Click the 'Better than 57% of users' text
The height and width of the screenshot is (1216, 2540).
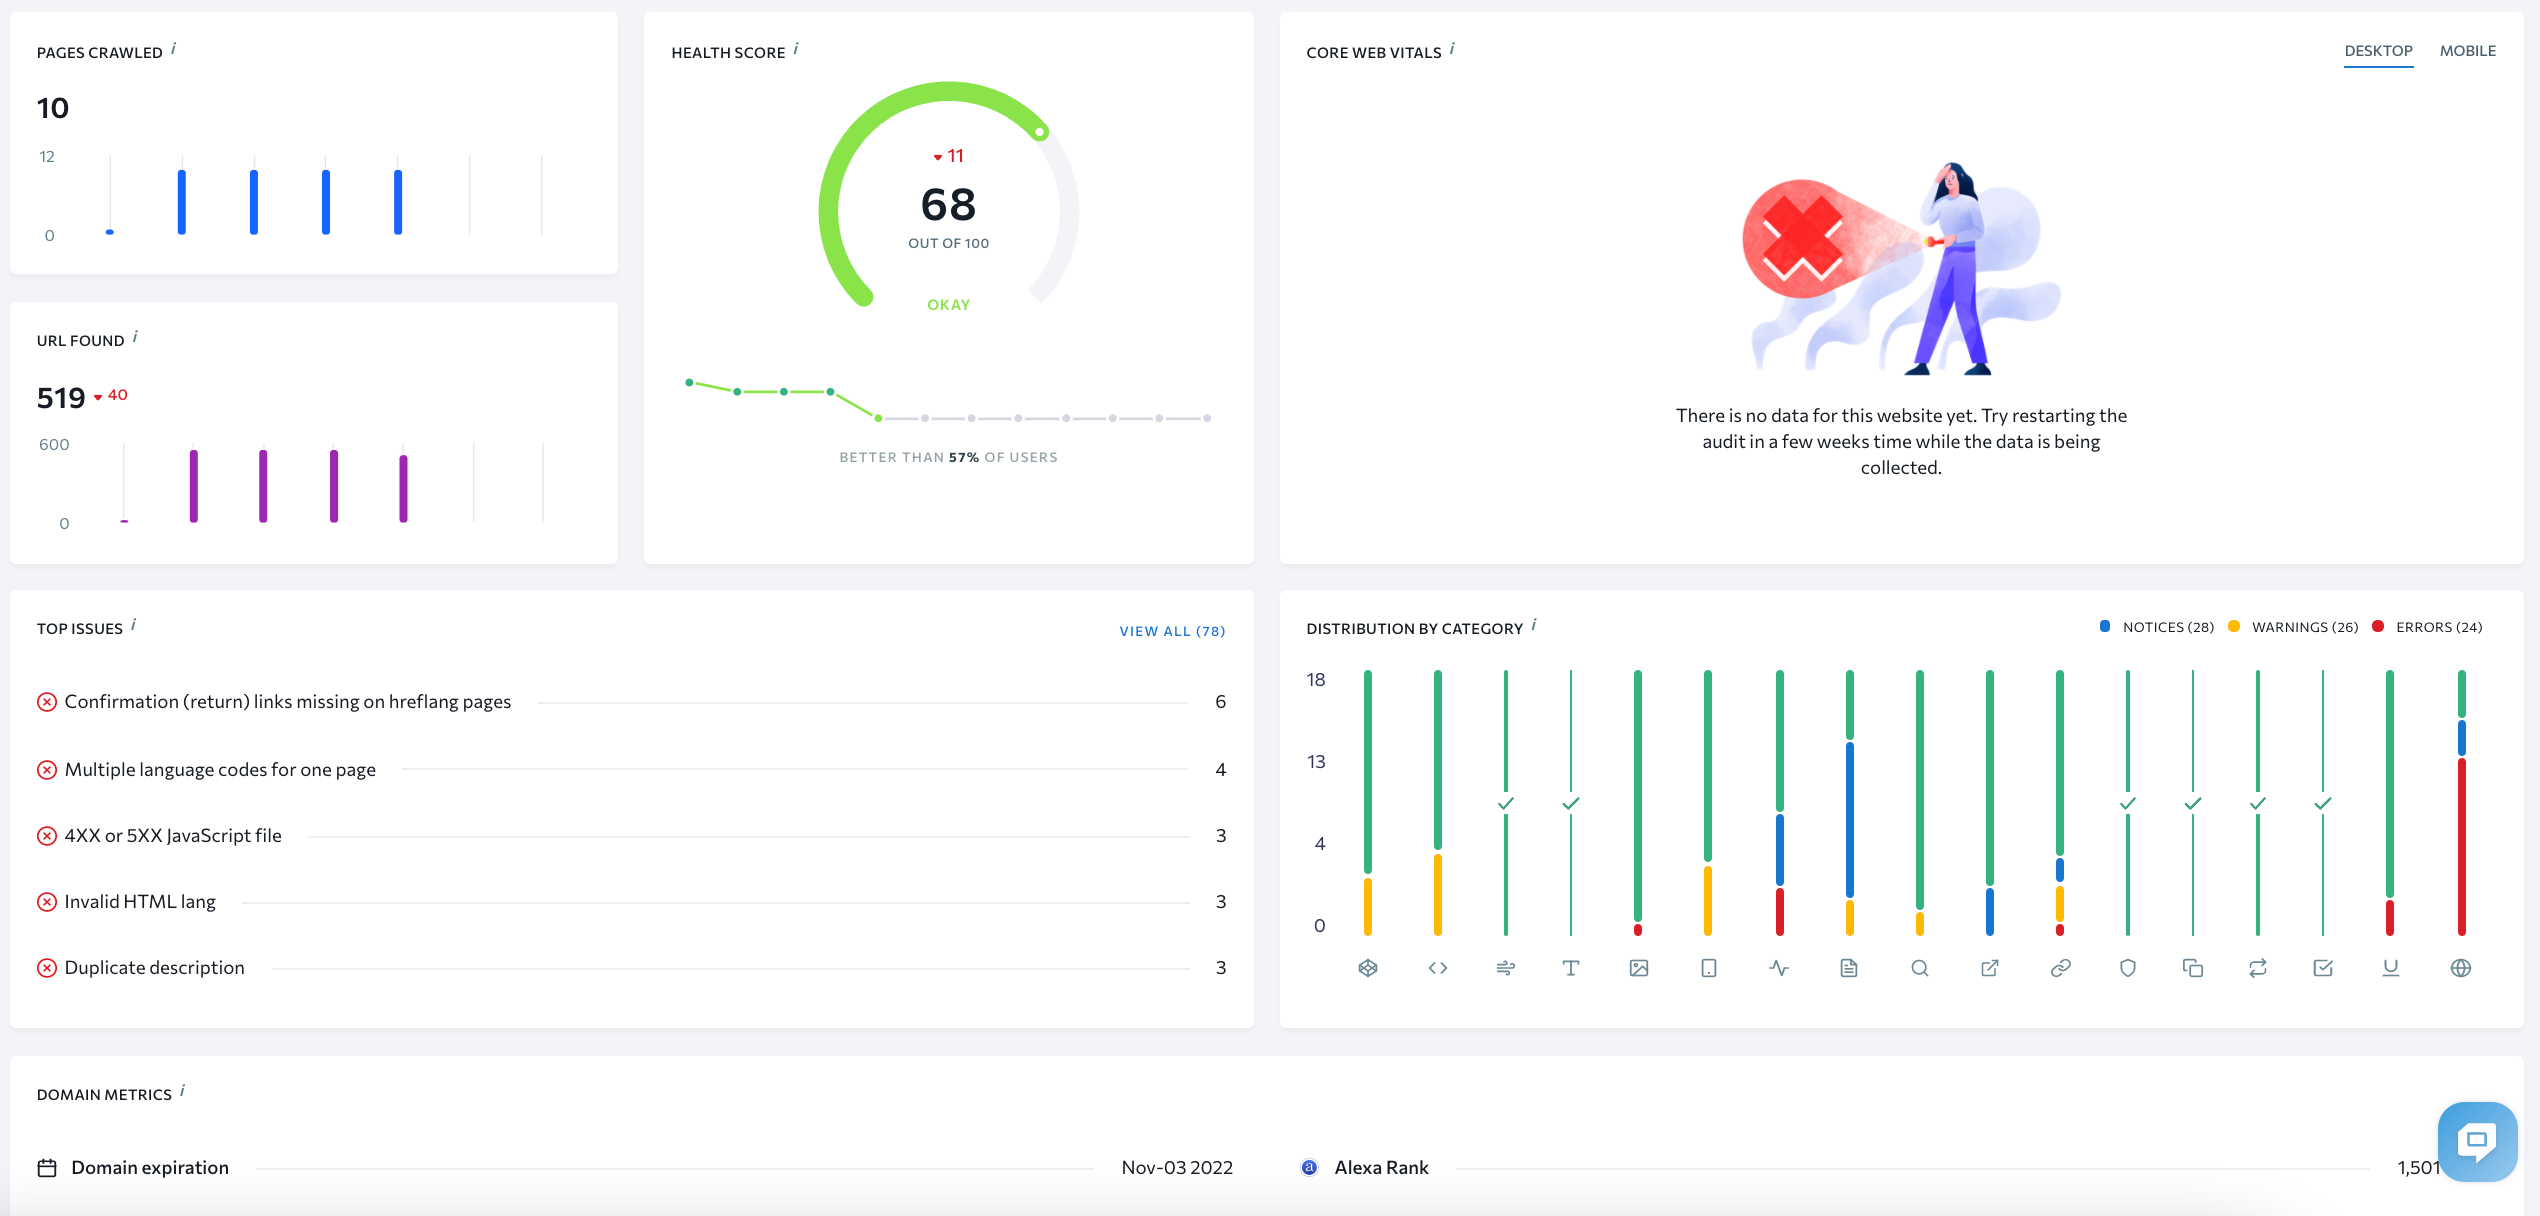(948, 457)
